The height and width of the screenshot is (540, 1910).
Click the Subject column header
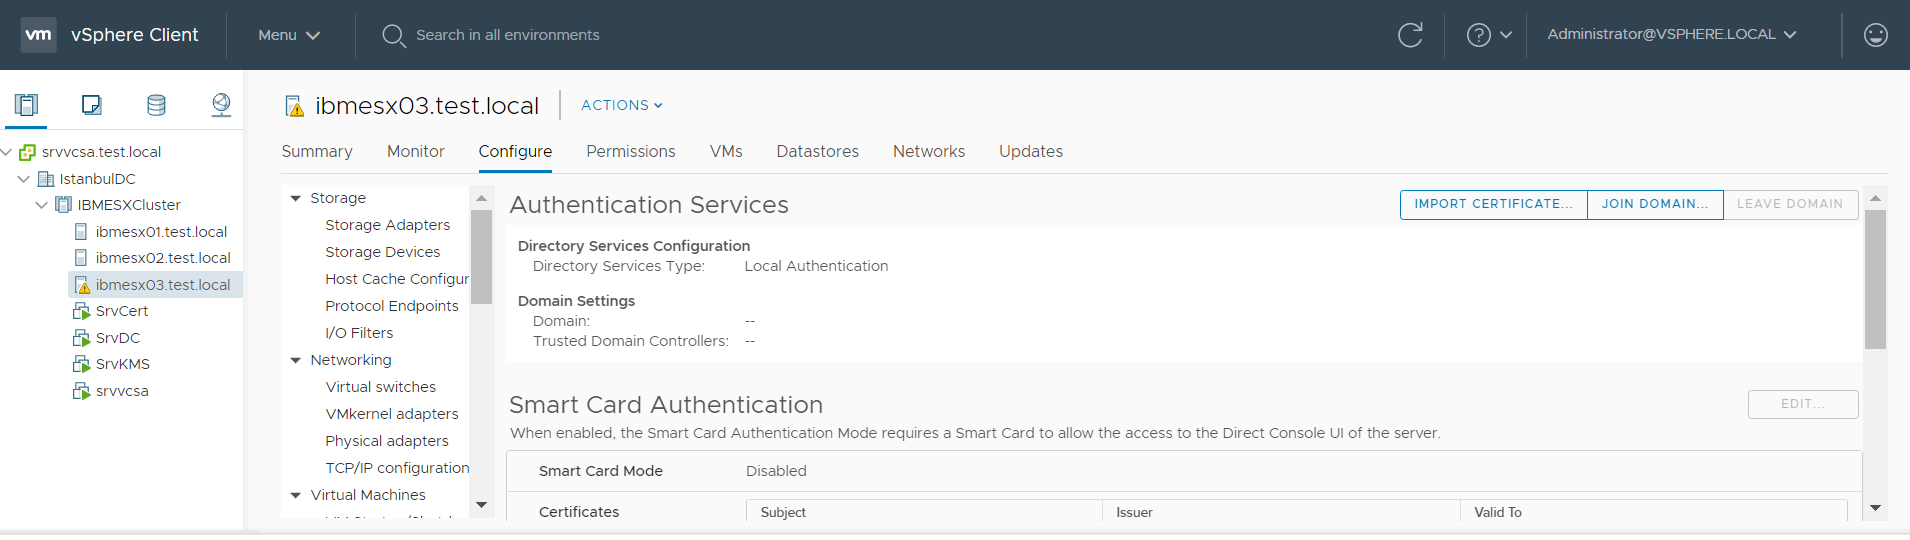(924, 512)
